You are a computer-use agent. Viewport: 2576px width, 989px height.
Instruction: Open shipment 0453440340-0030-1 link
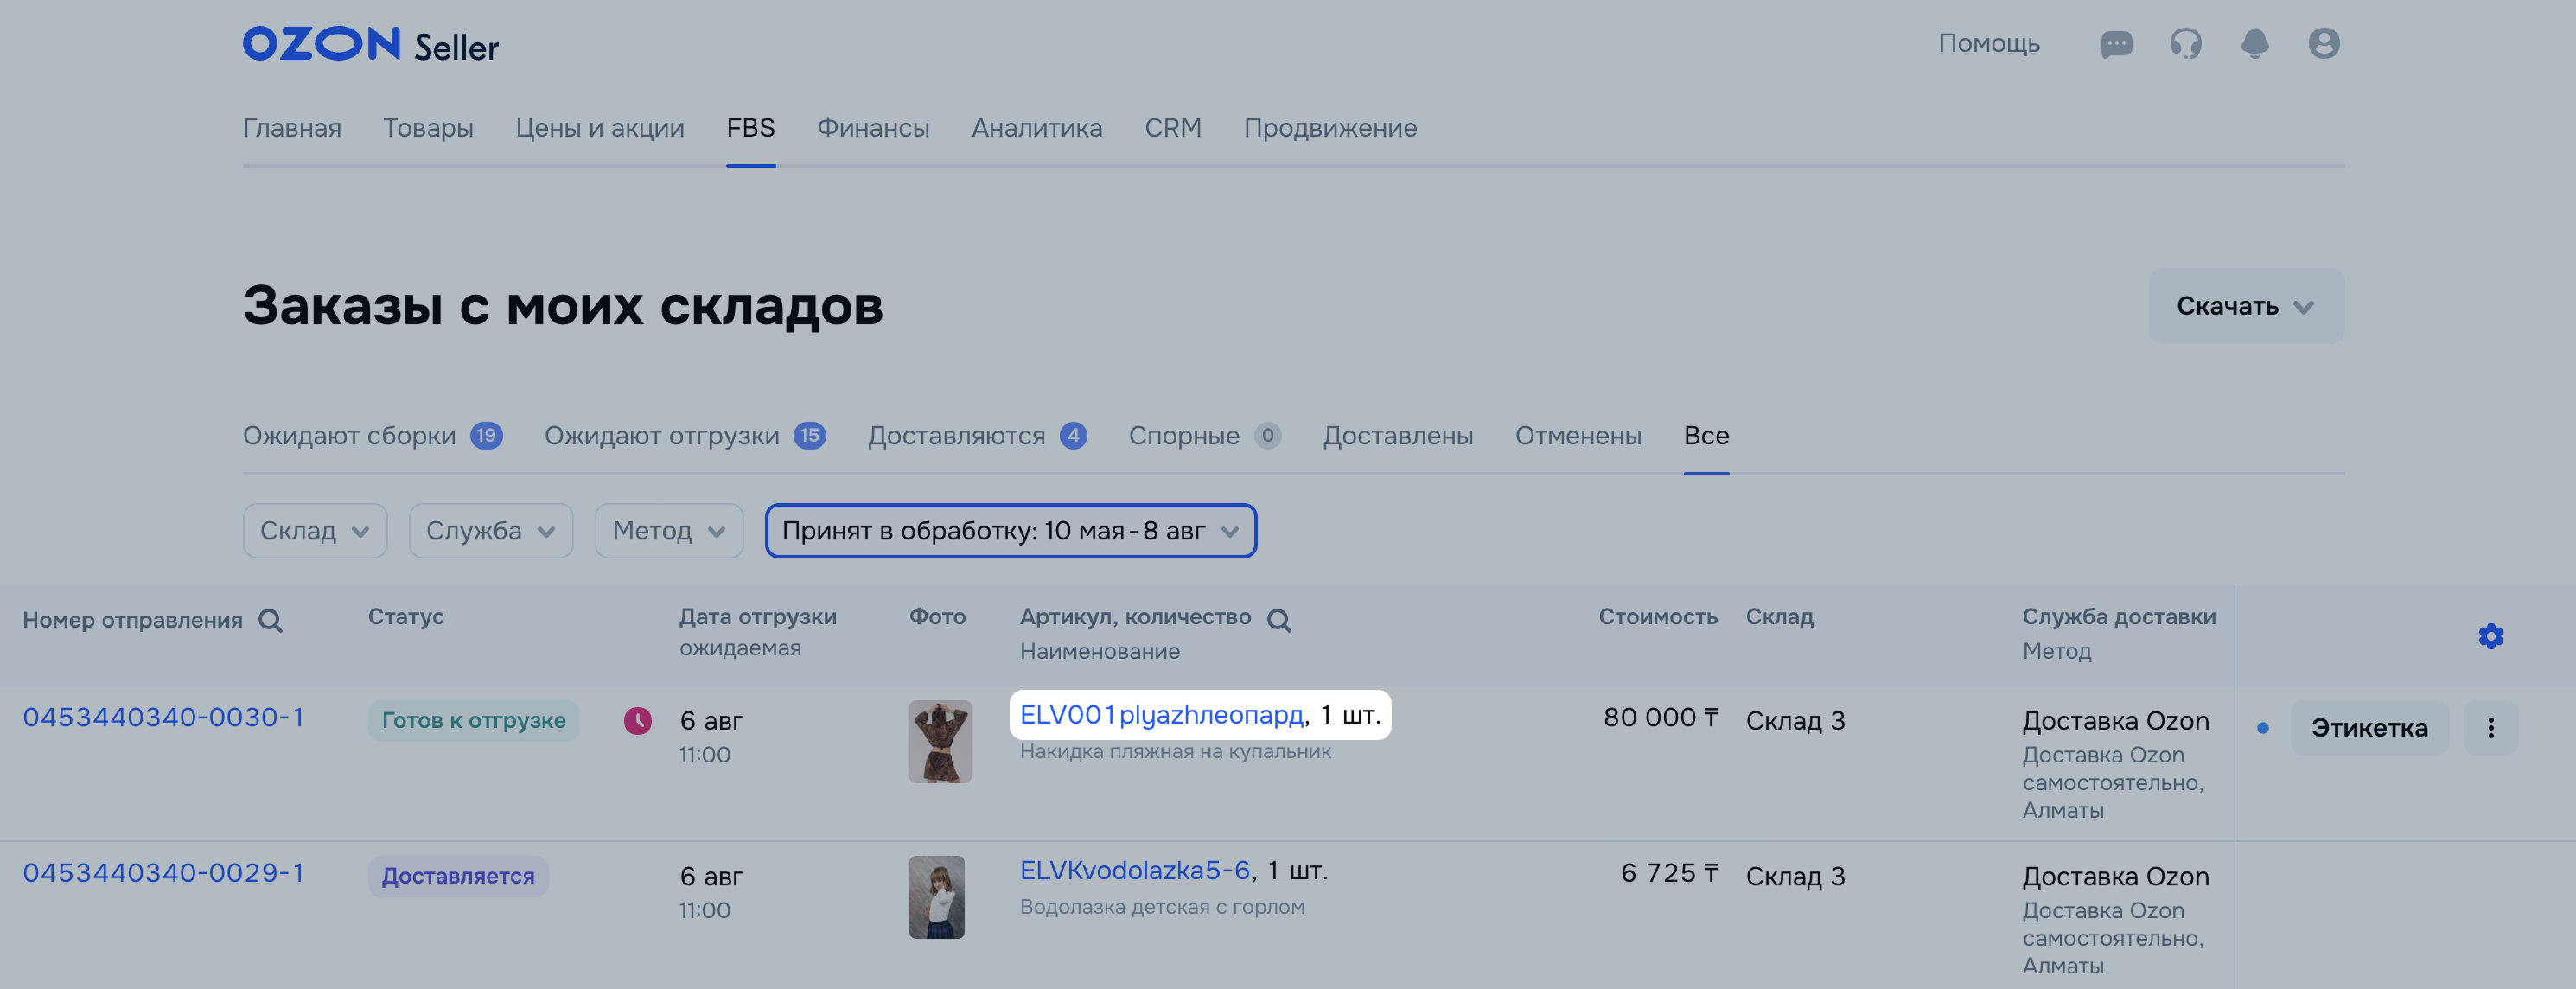pos(163,718)
